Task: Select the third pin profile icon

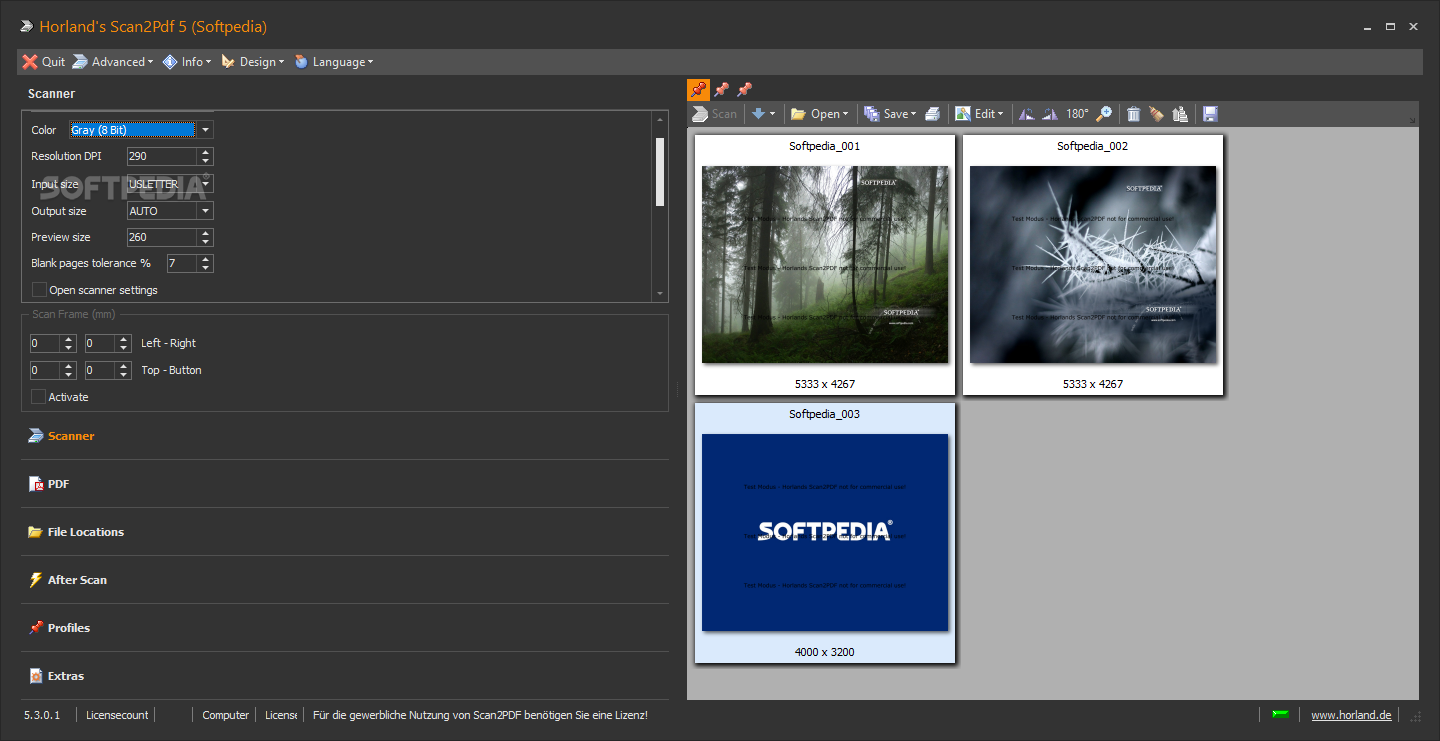Action: click(x=744, y=90)
